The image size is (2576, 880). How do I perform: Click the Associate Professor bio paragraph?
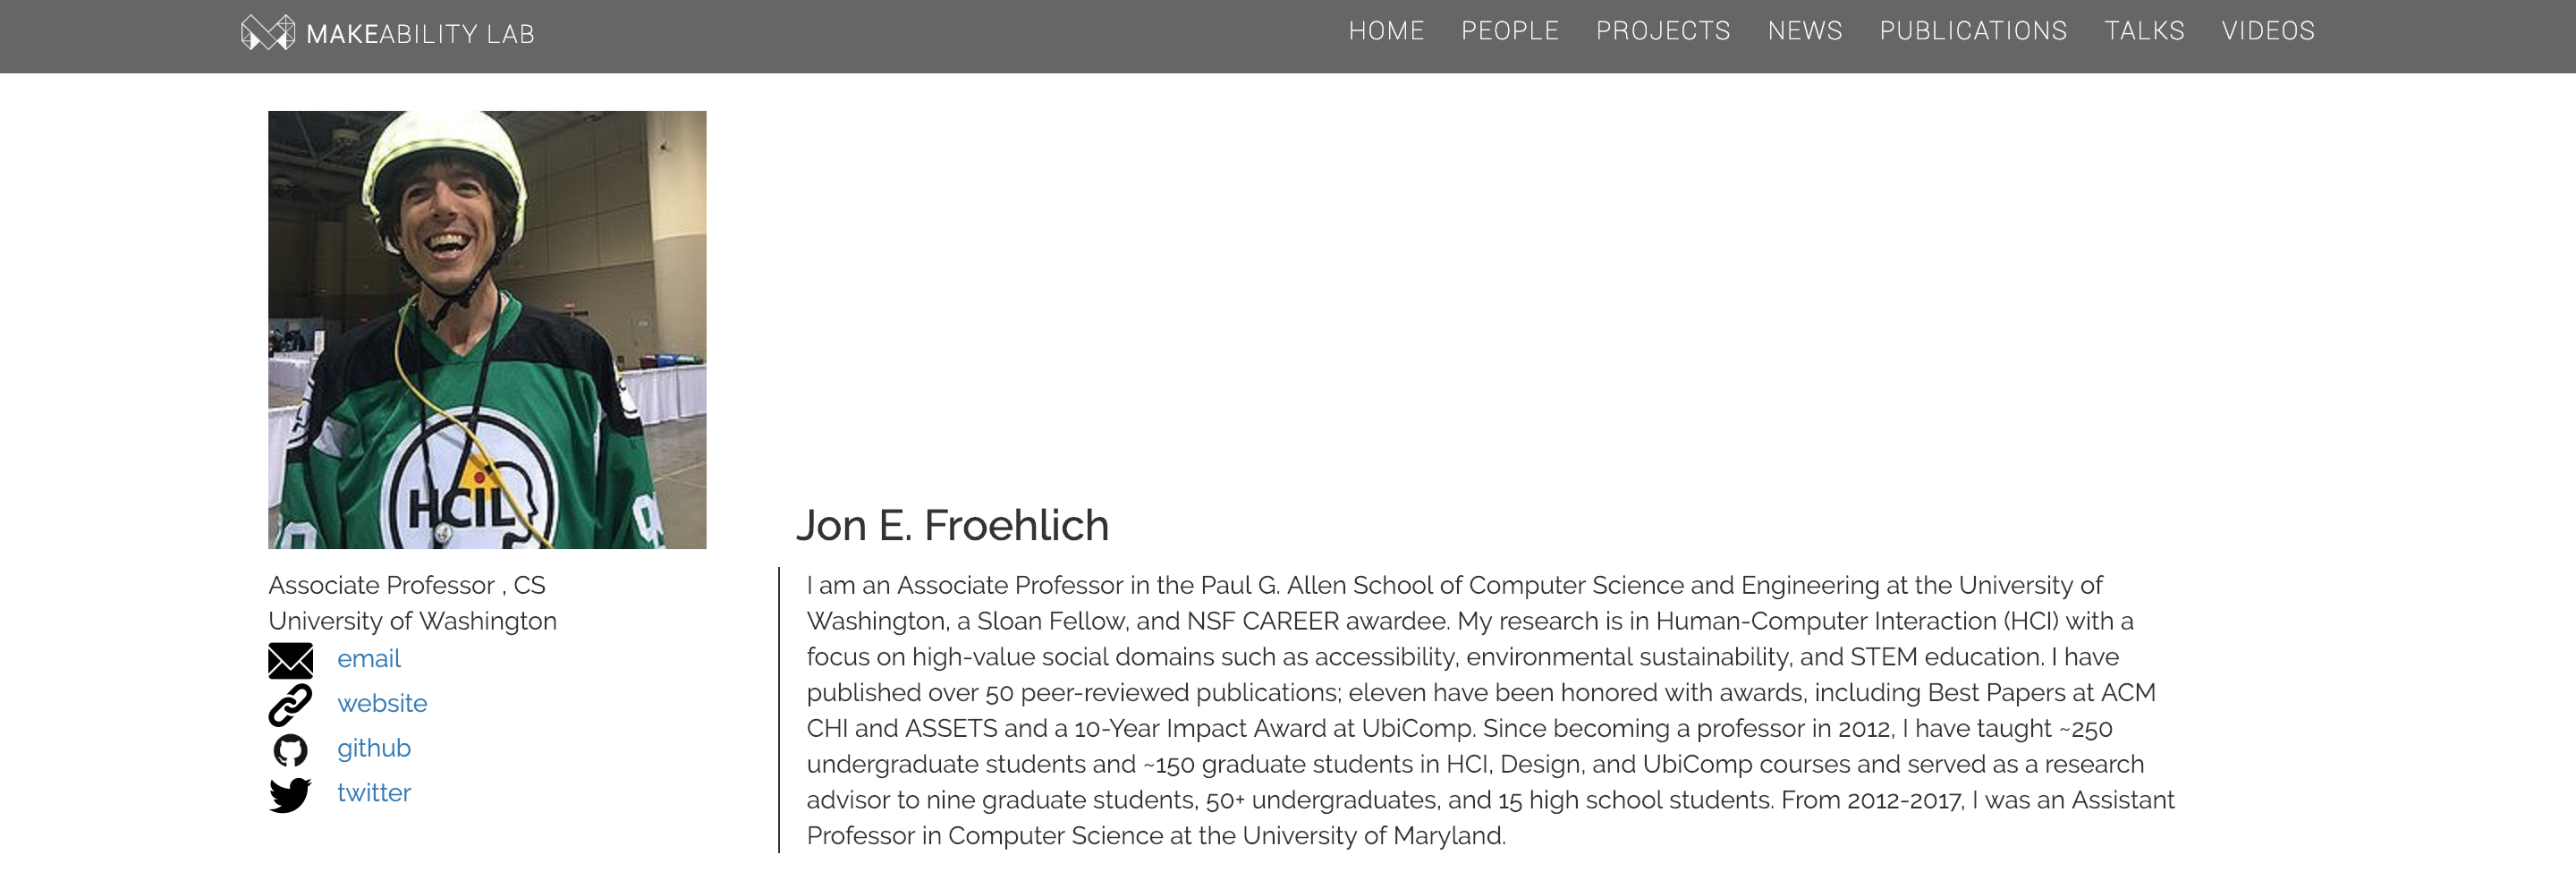[1490, 710]
